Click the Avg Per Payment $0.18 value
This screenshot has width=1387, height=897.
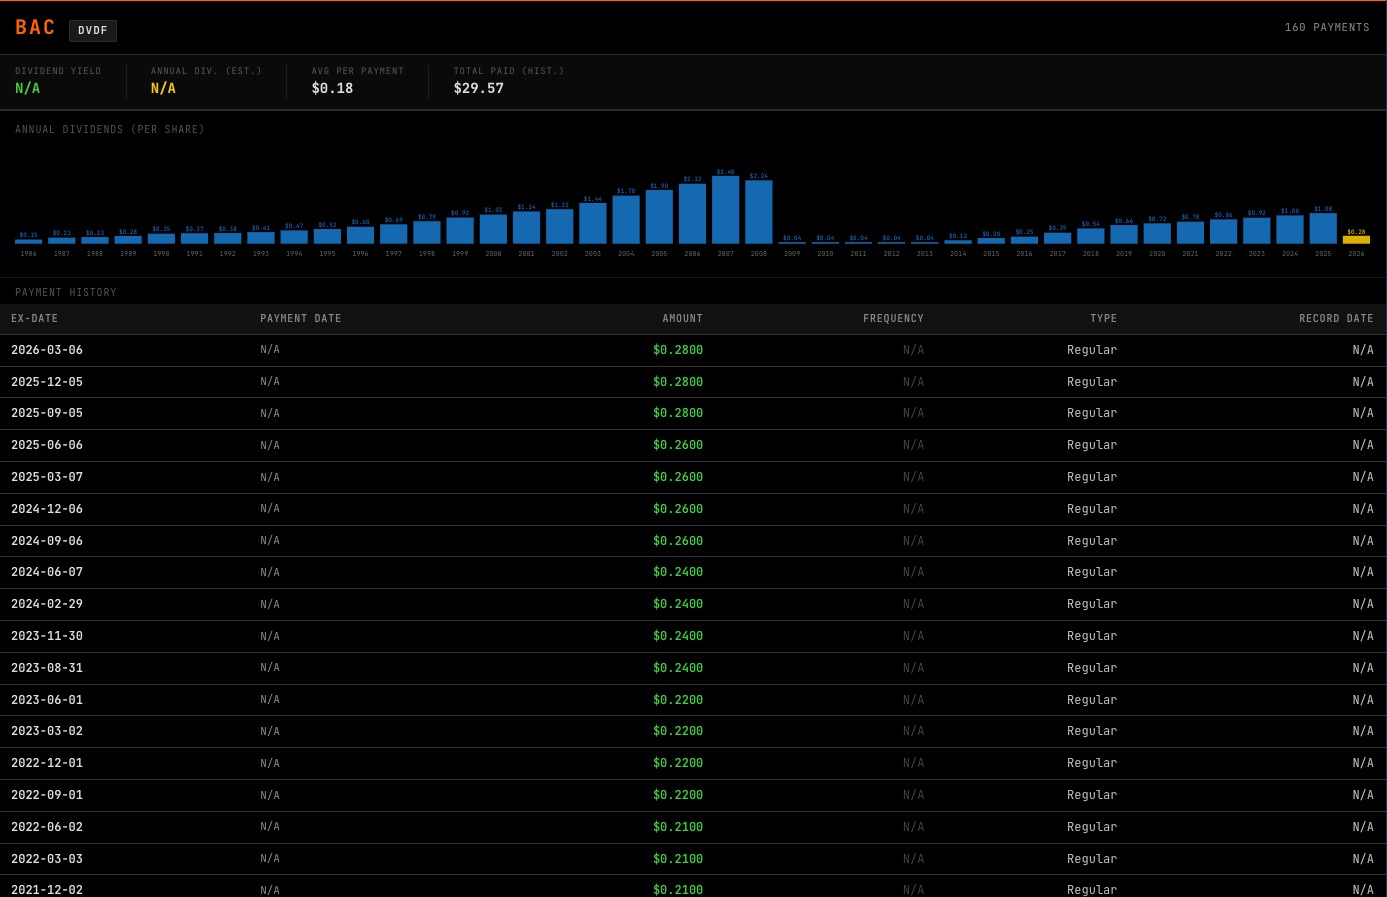pyautogui.click(x=332, y=88)
